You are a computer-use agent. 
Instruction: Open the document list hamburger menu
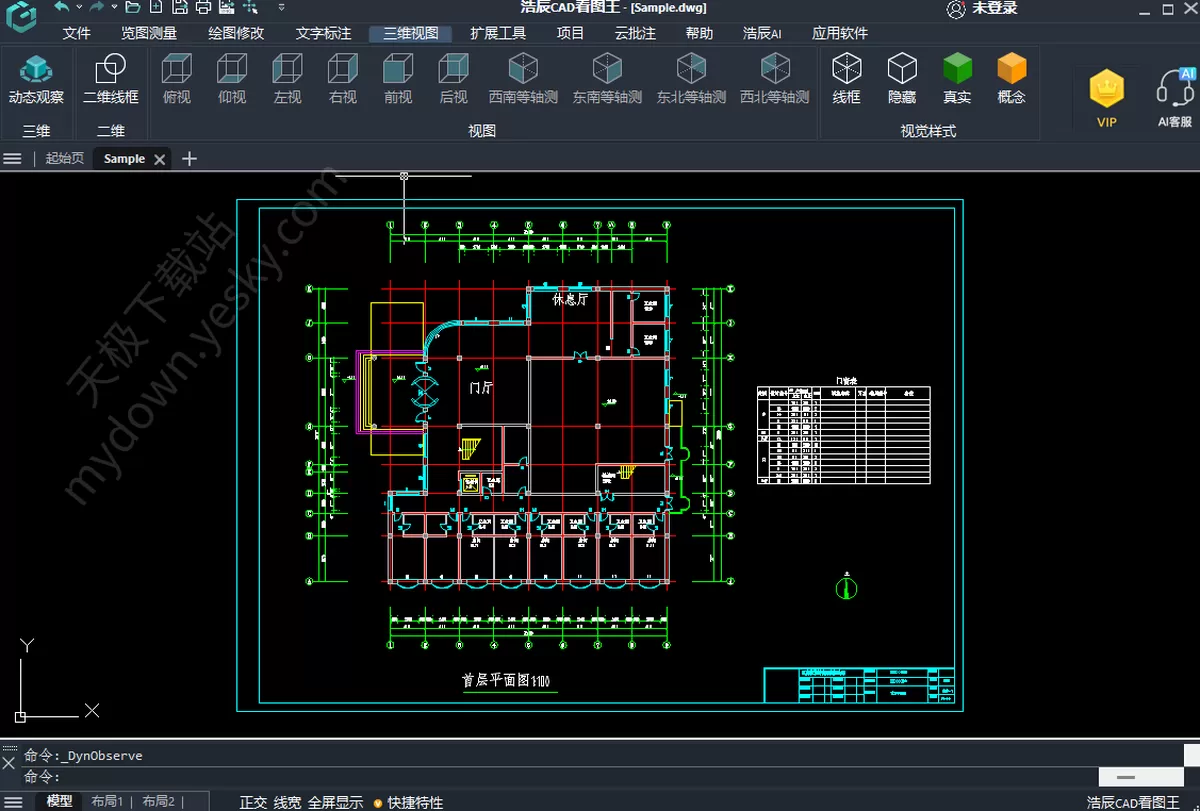13,159
